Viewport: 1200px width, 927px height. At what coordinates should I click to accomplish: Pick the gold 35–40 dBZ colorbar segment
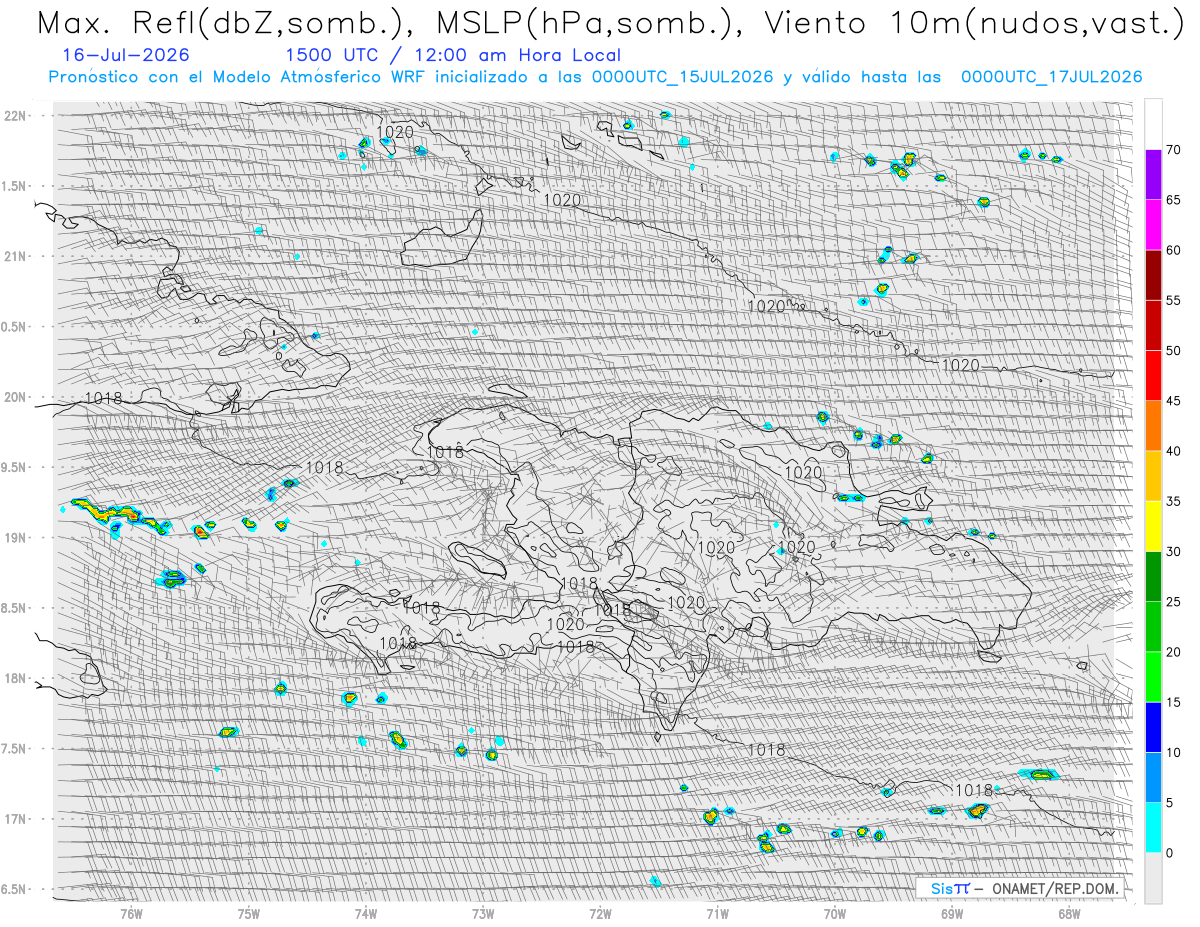[1153, 476]
